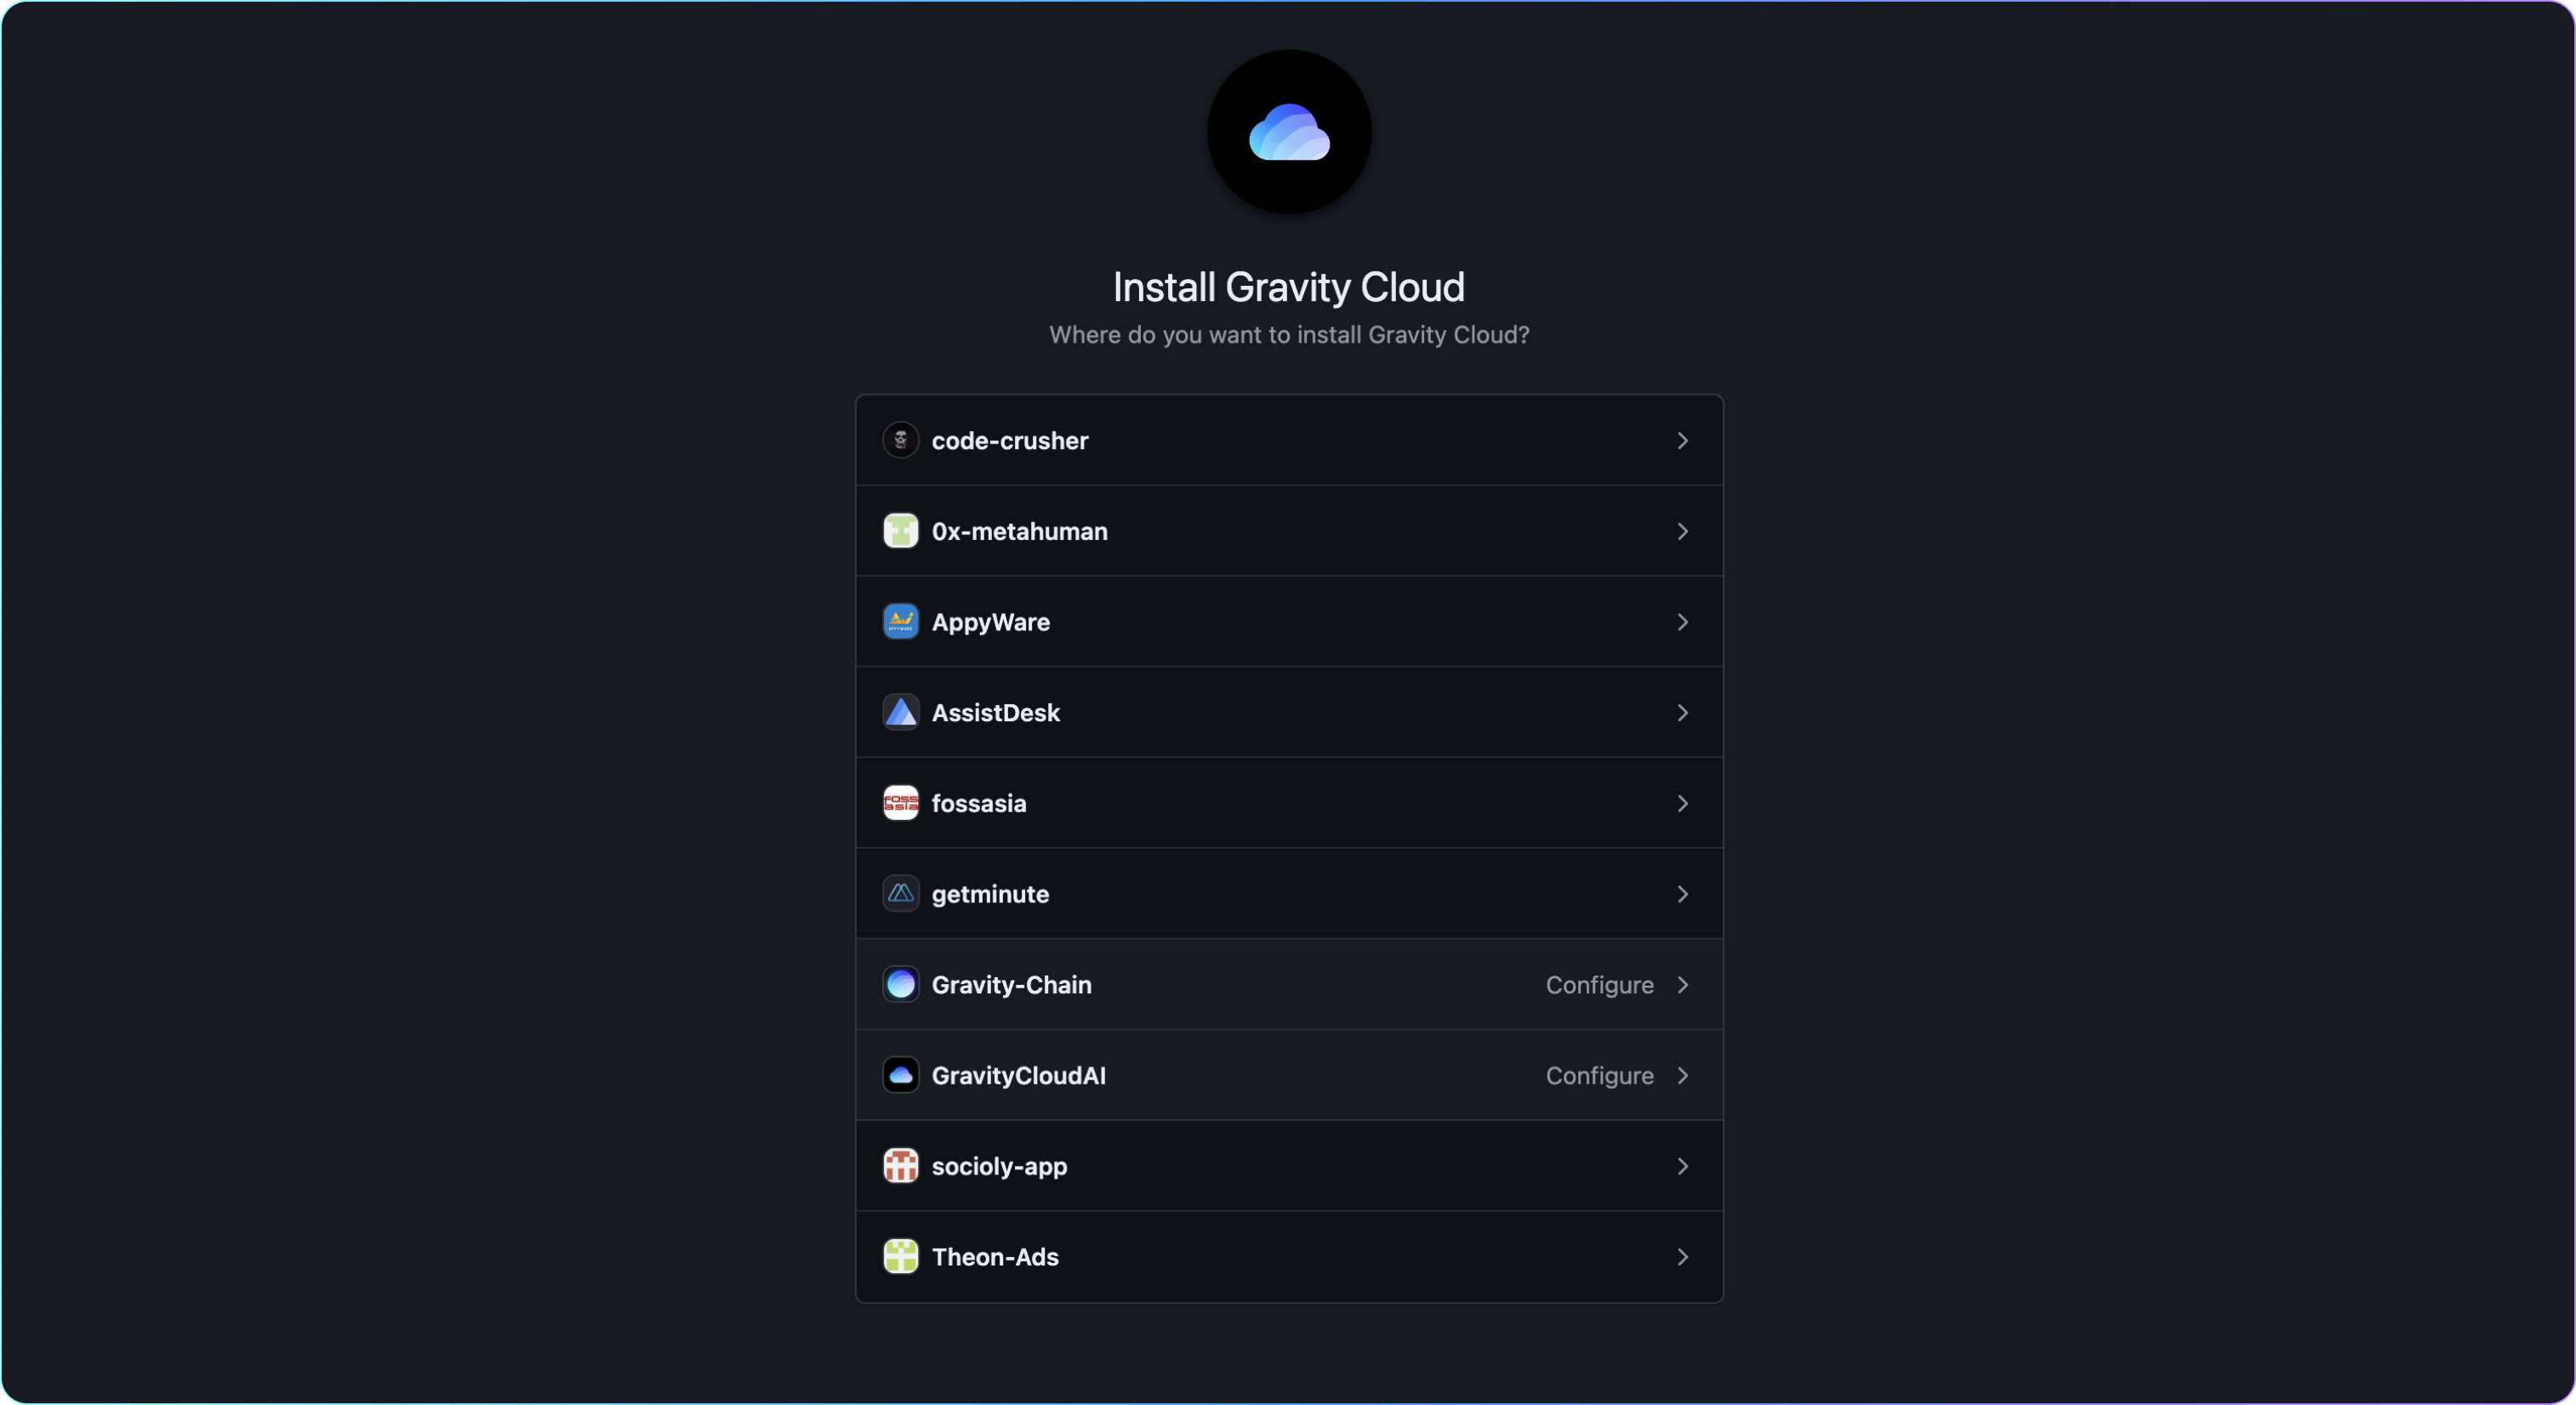Click the socioly-app avatar icon
This screenshot has width=2576, height=1405.
(900, 1166)
